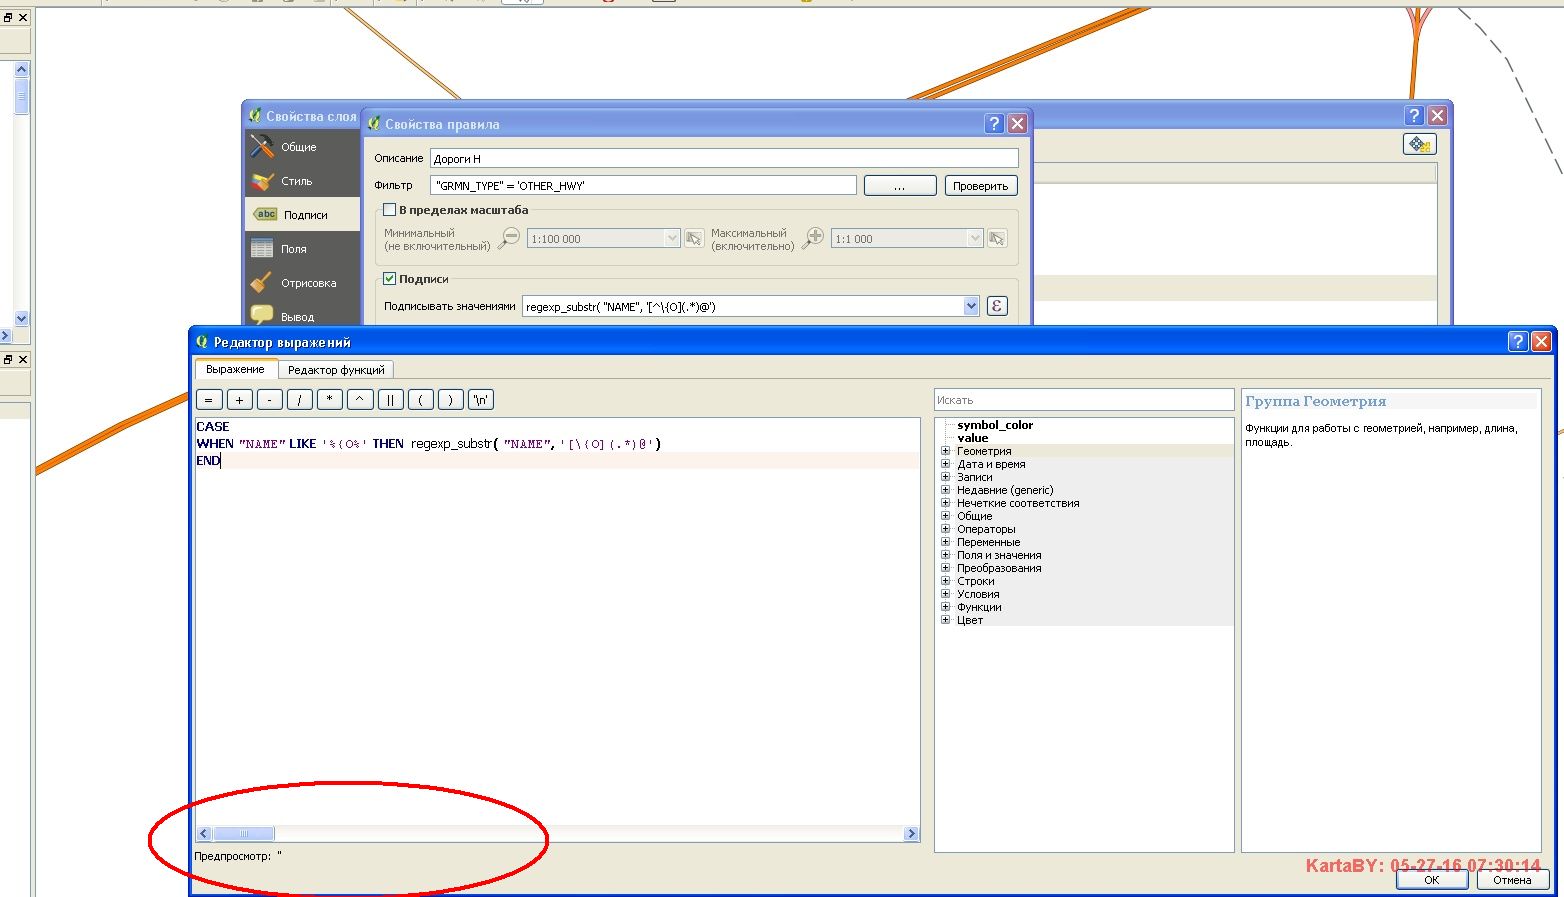This screenshot has height=897, width=1564.
Task: Insert a newline with the '\n' button
Action: 480,399
